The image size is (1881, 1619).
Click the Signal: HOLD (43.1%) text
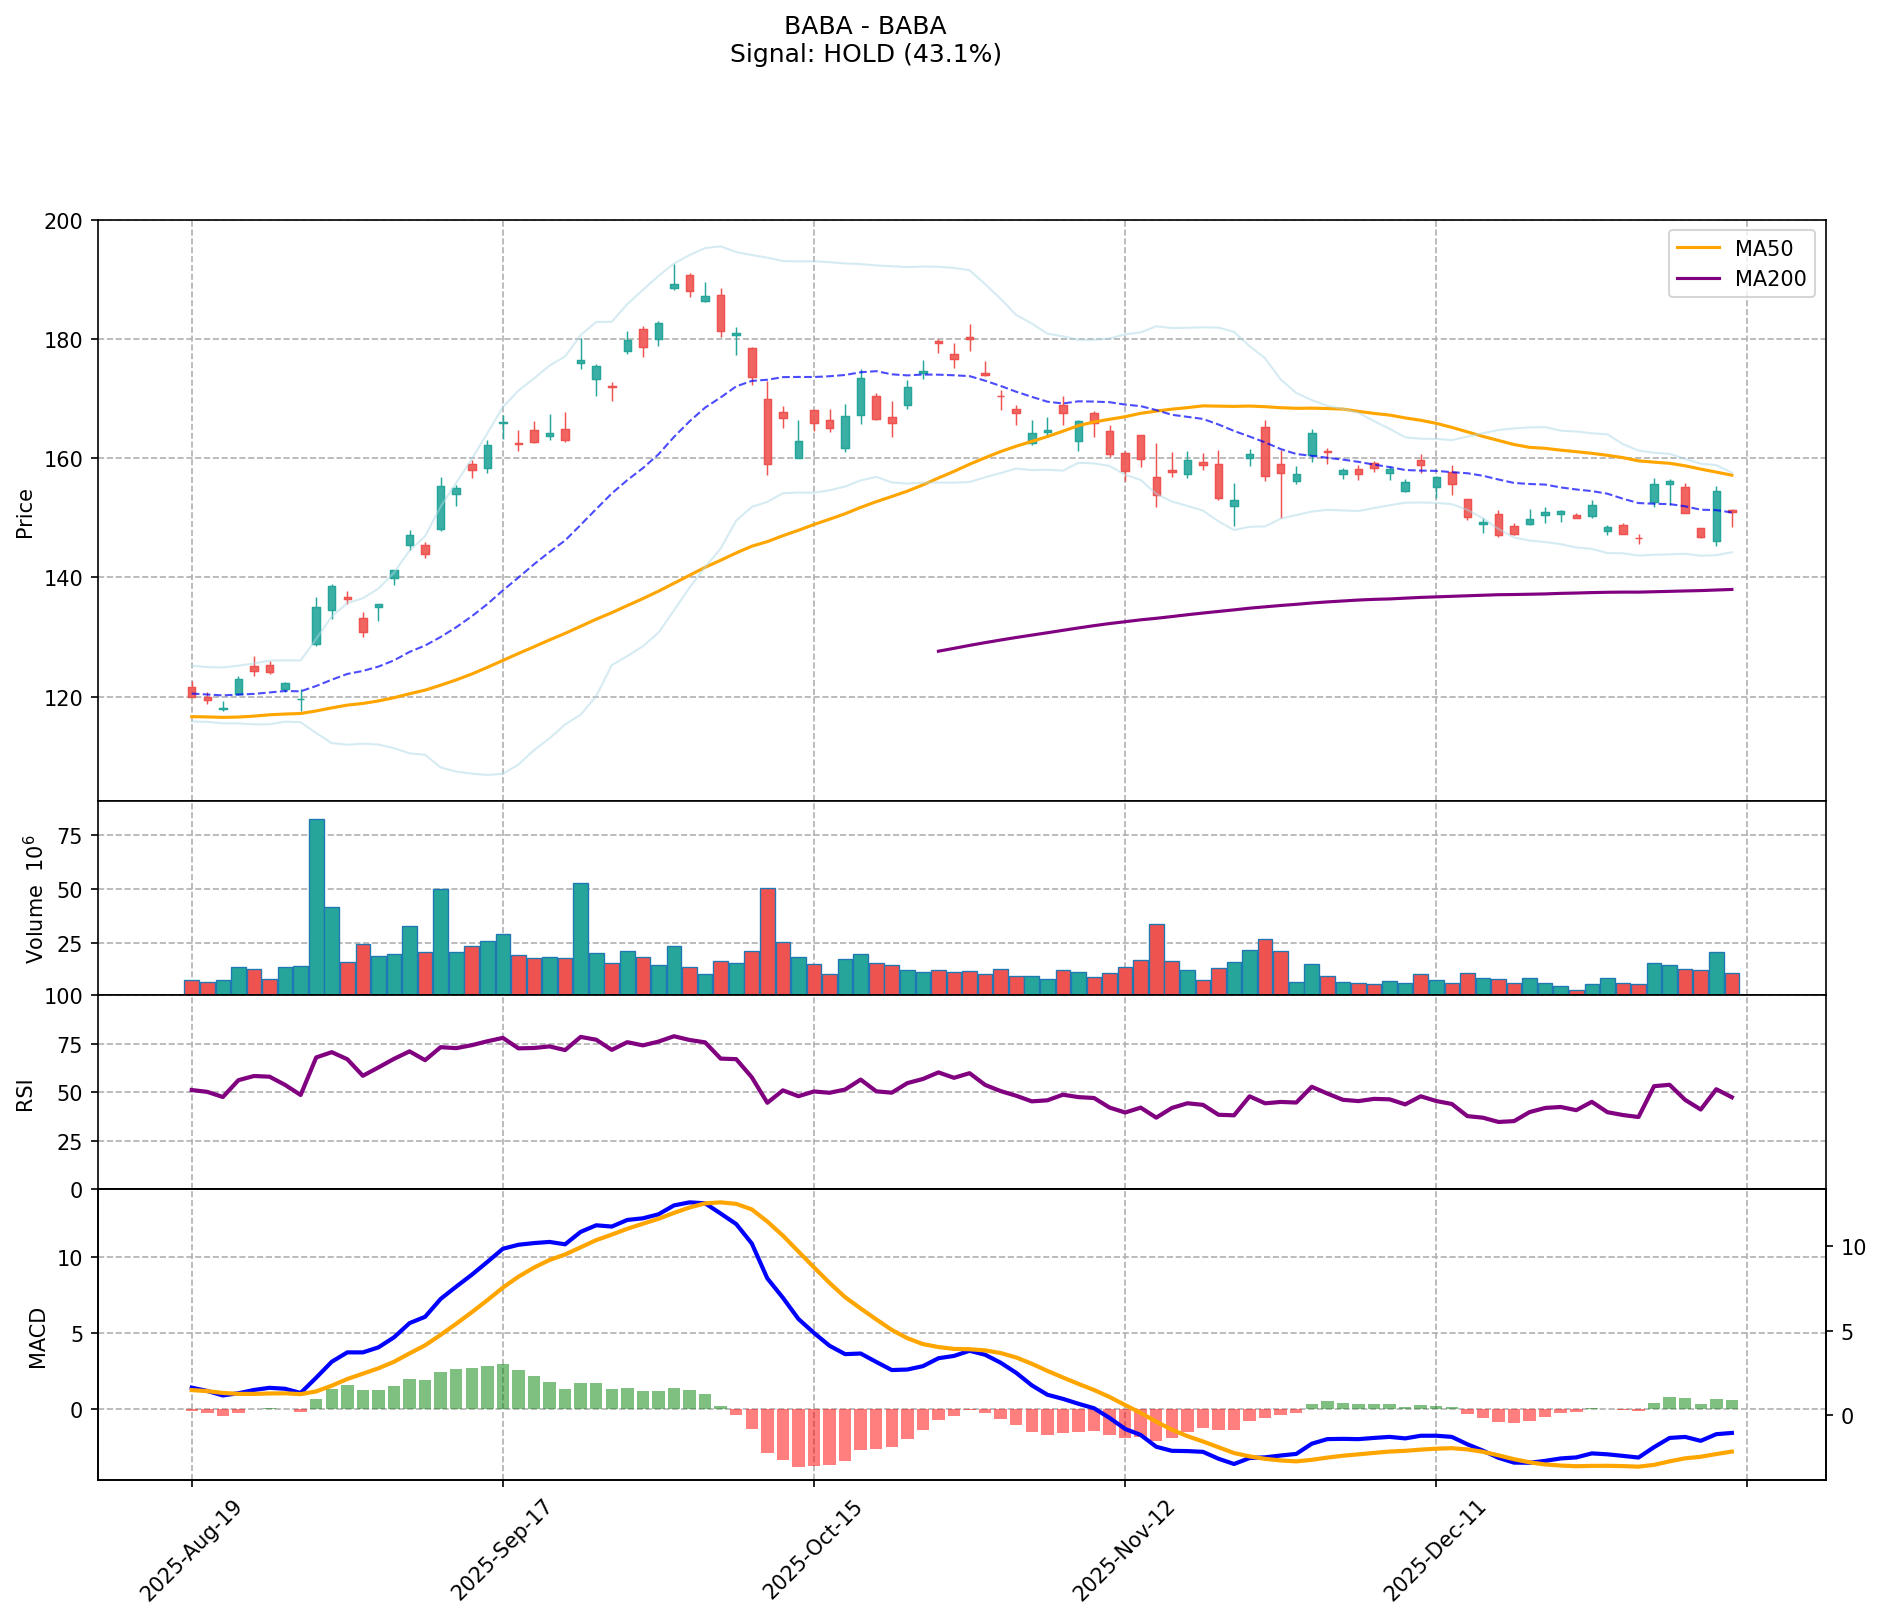click(x=865, y=54)
